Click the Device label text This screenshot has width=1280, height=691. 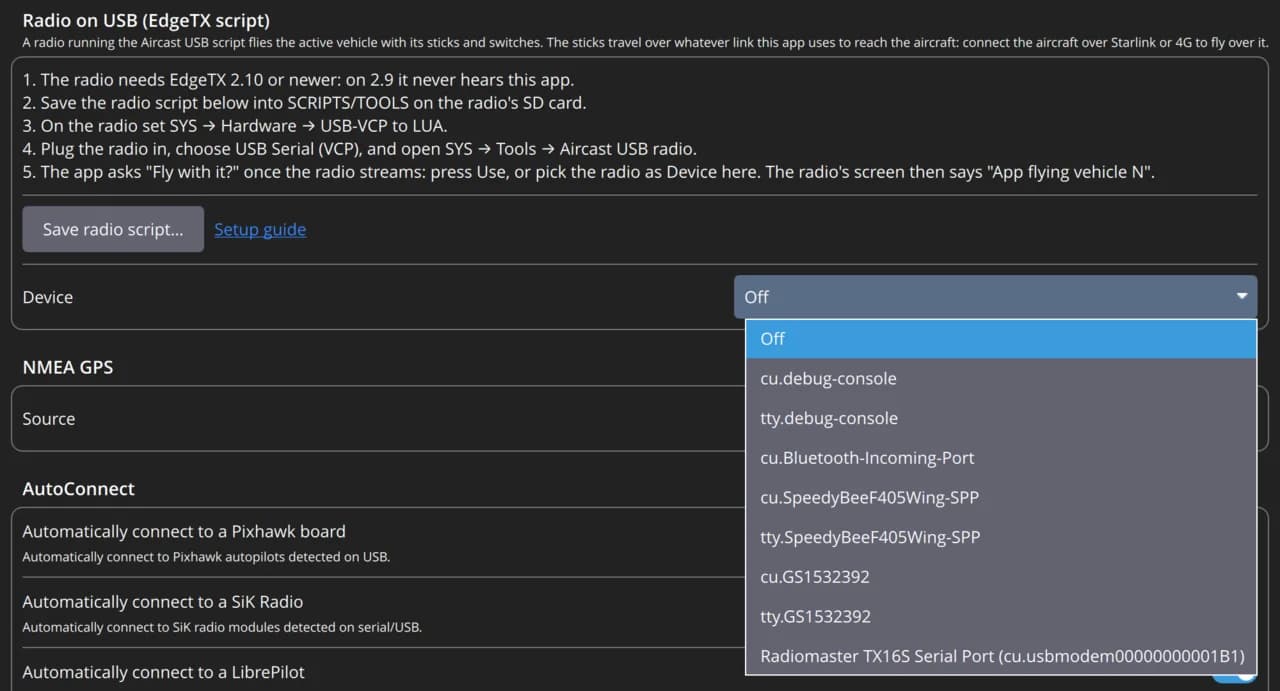pos(47,297)
